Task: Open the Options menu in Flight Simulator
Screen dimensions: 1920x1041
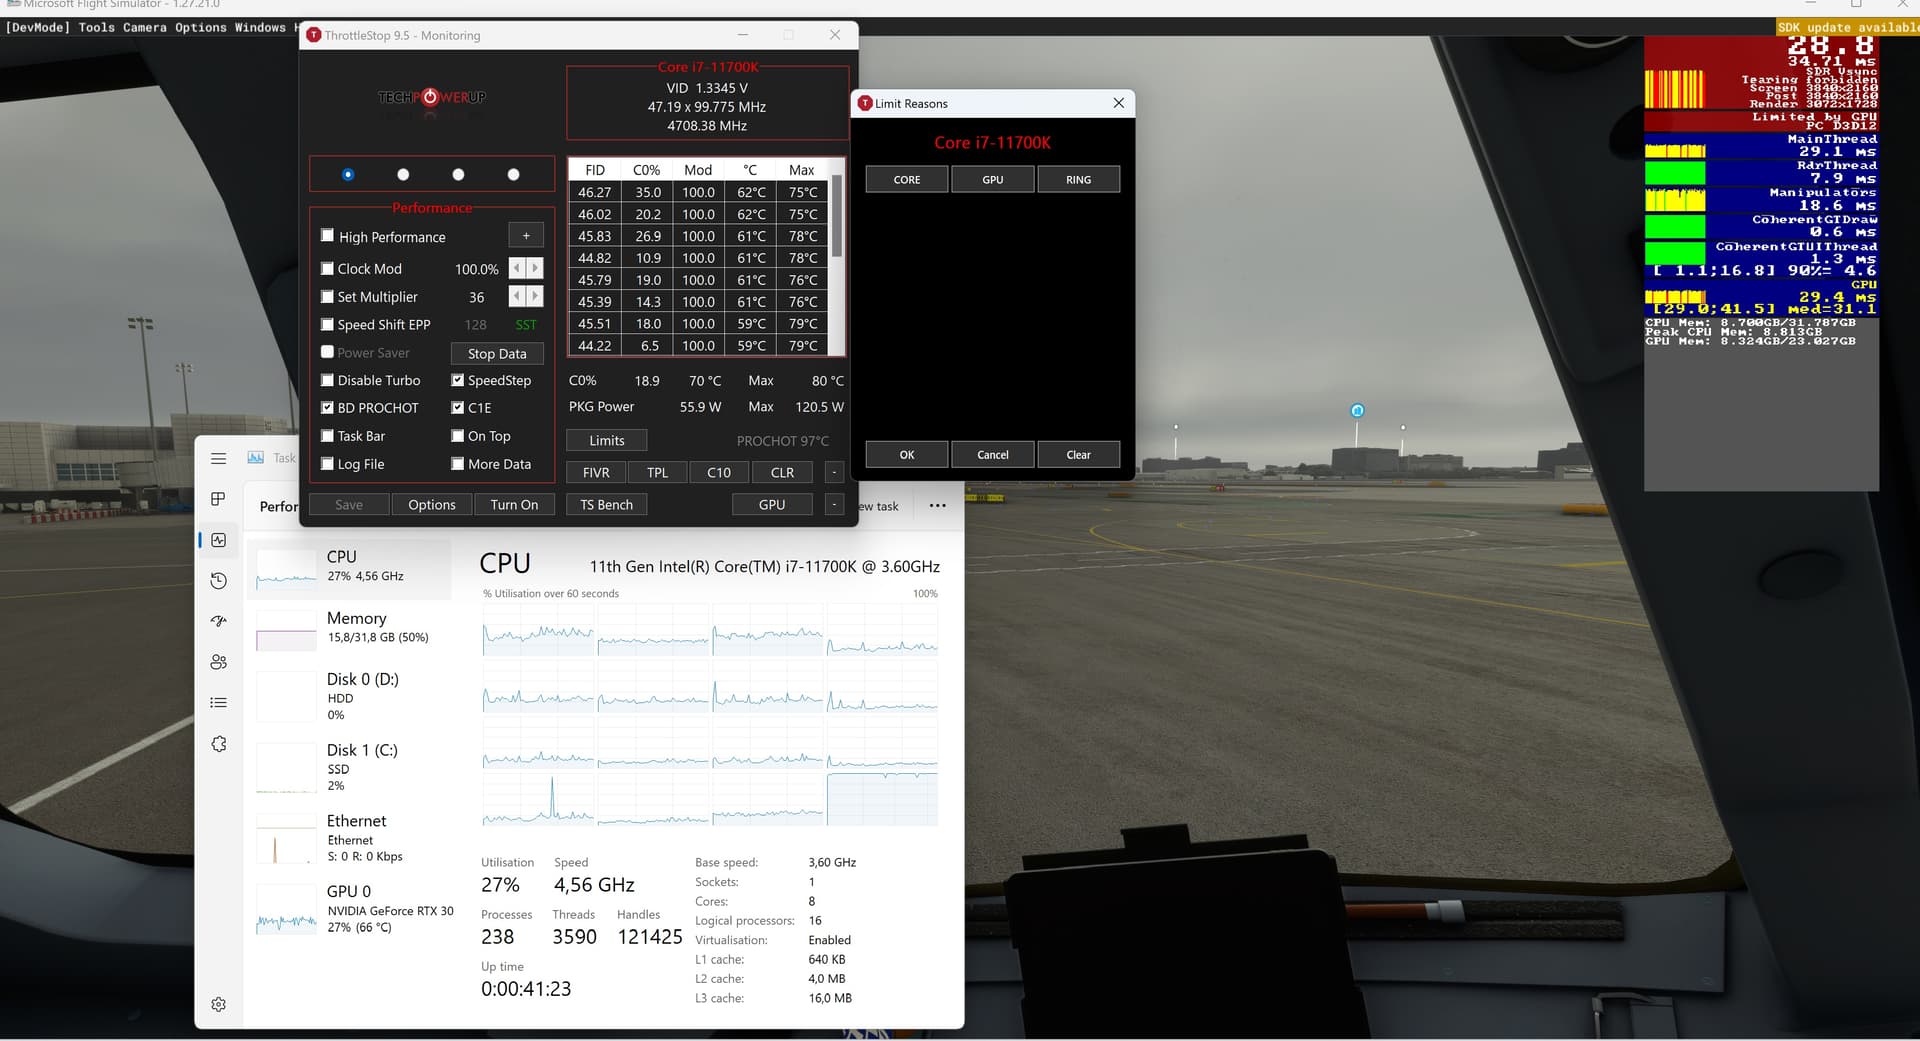Action: coord(199,27)
